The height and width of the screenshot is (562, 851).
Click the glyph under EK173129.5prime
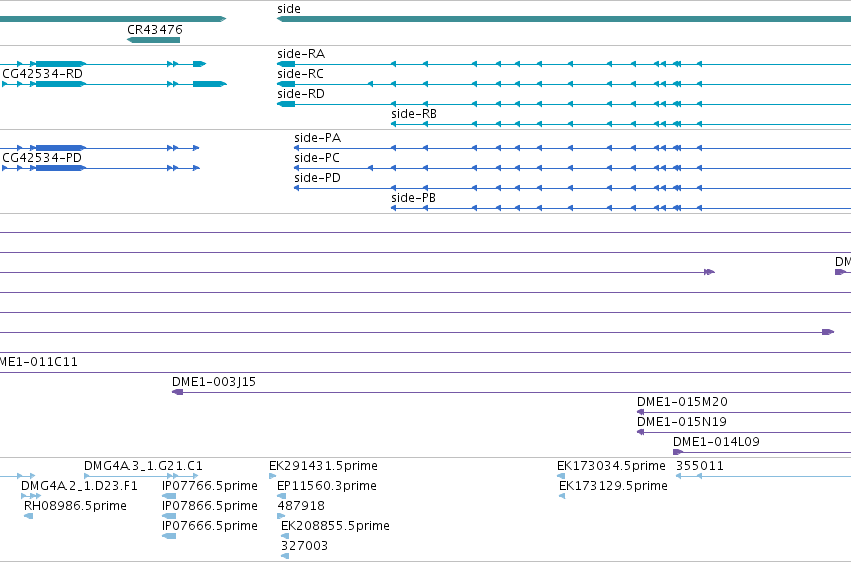pyautogui.click(x=562, y=496)
